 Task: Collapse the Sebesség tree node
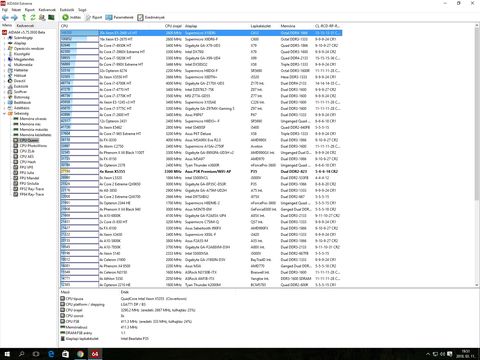pyautogui.click(x=5, y=113)
